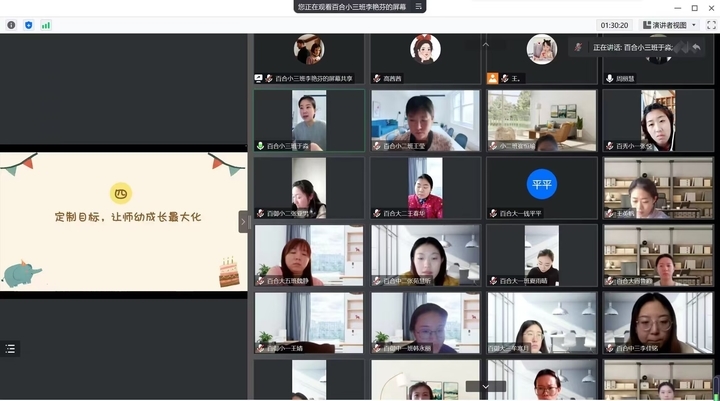The width and height of the screenshot is (720, 401).
Task: Collapse the video panel with the side arrow
Action: click(x=243, y=222)
